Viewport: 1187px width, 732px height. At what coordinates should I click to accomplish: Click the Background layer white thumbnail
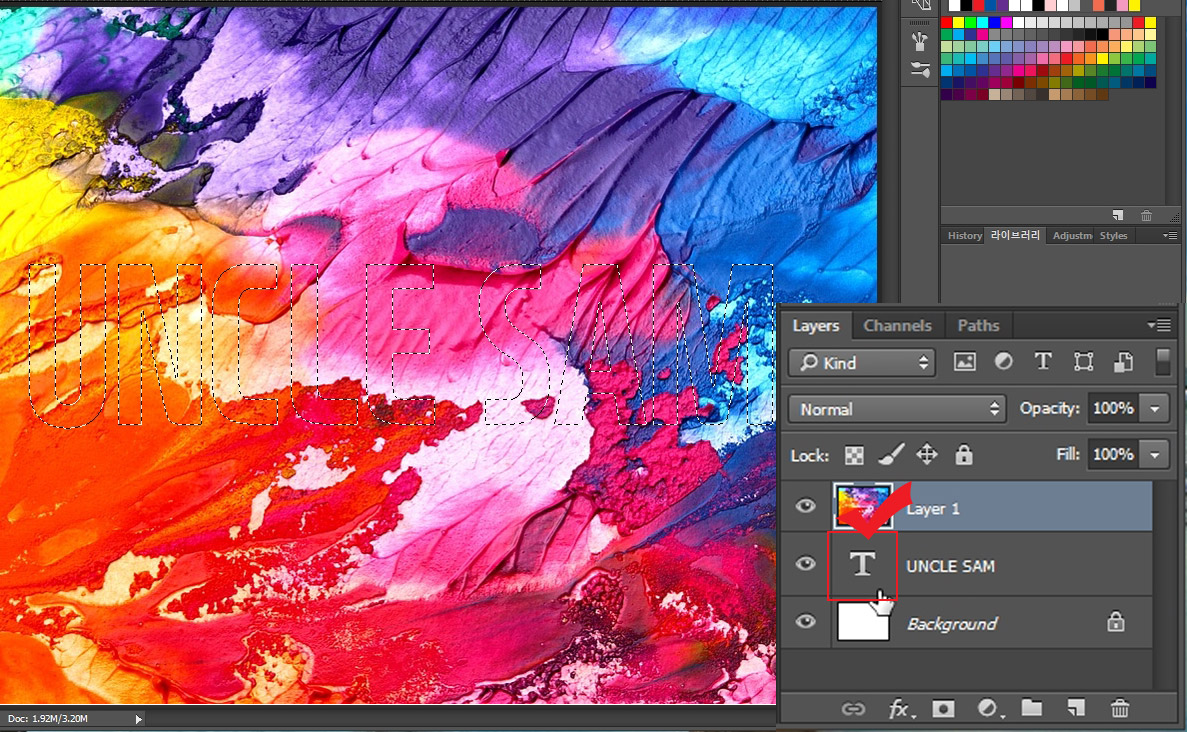(863, 622)
